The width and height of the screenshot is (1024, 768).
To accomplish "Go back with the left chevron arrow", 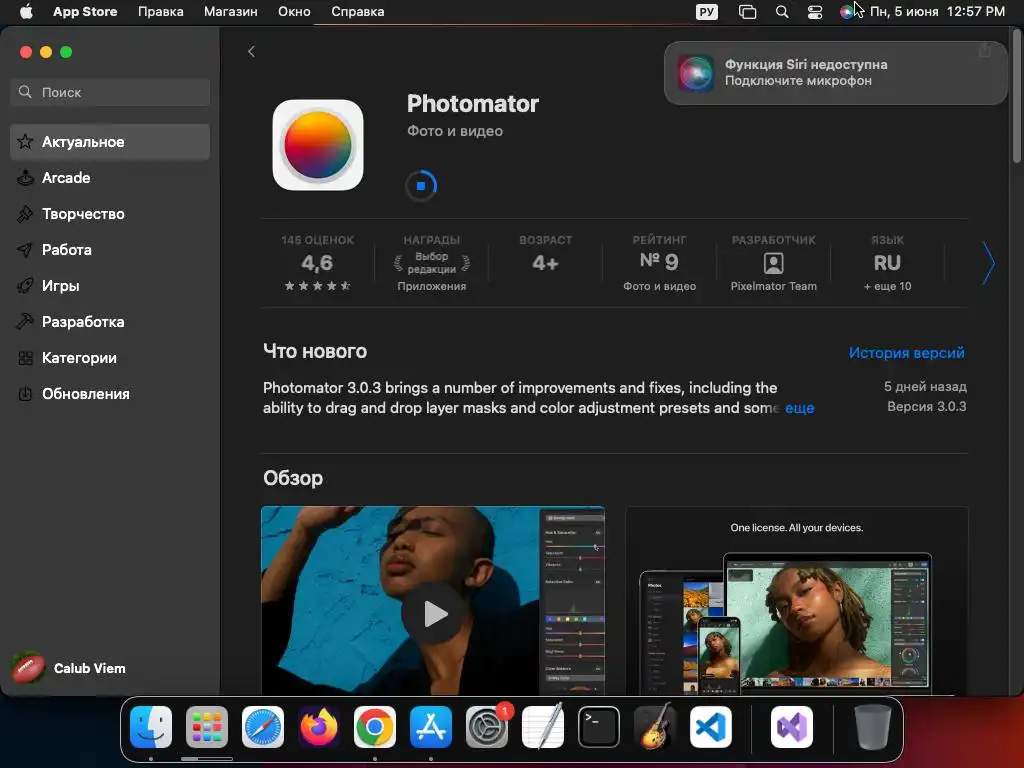I will click(251, 52).
